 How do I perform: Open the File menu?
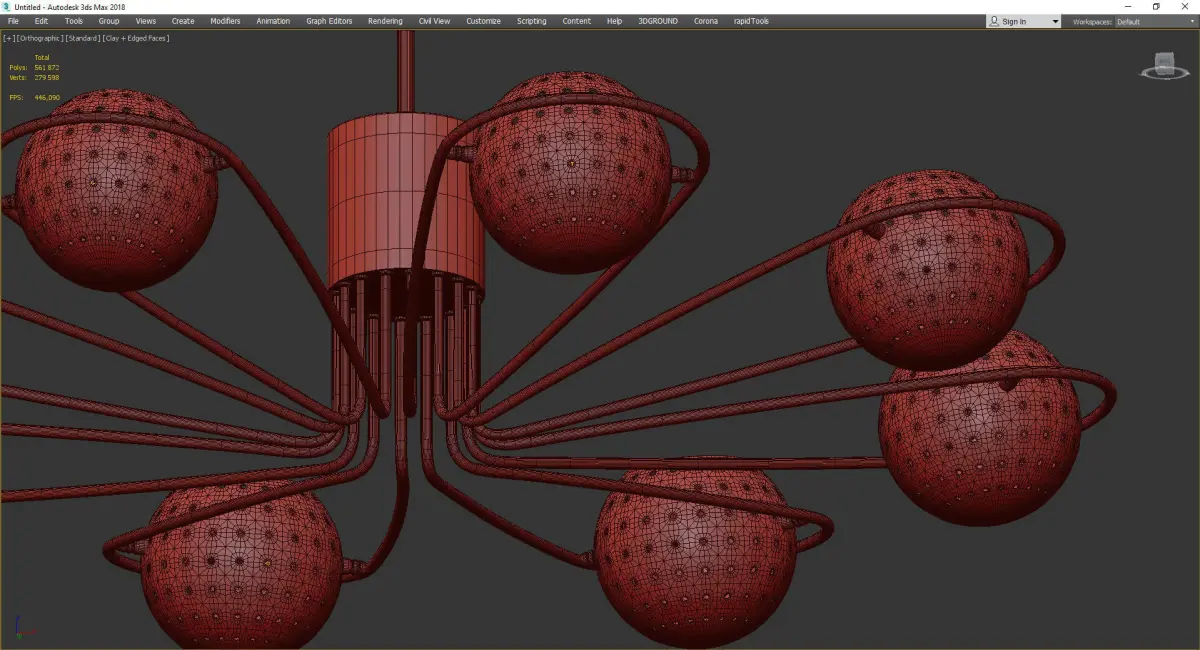(13, 21)
